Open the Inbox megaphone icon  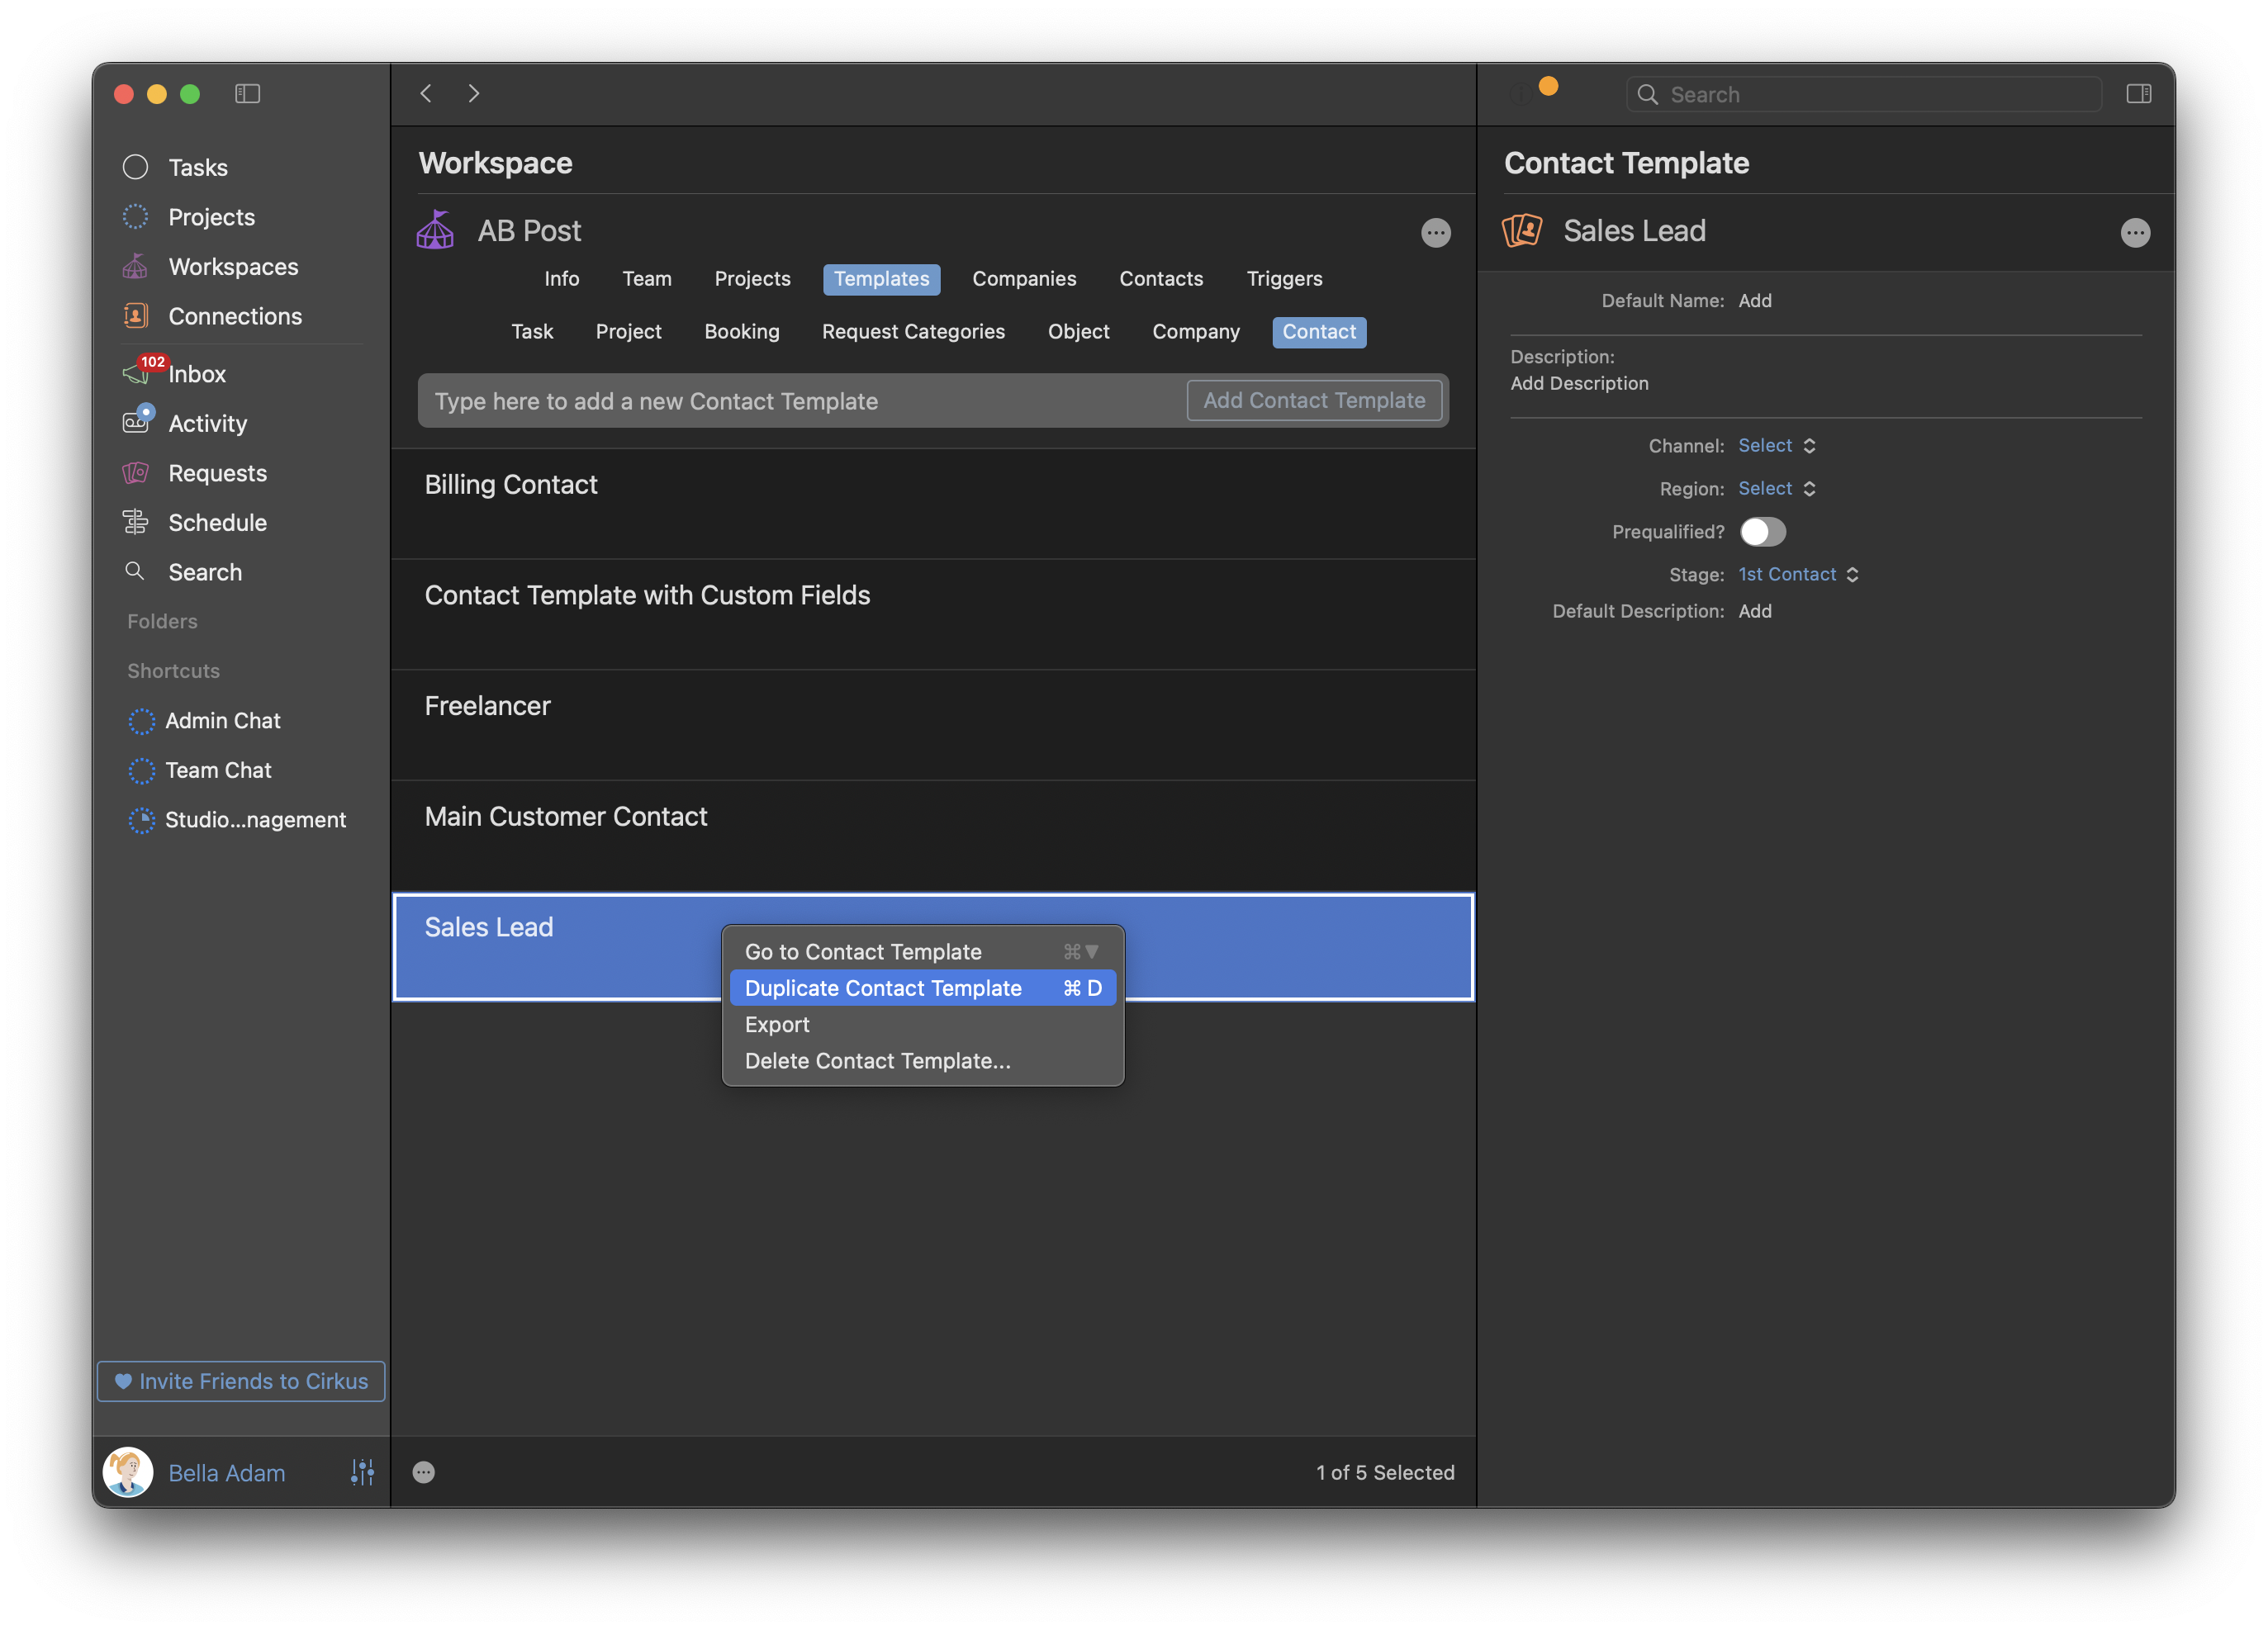click(x=136, y=374)
